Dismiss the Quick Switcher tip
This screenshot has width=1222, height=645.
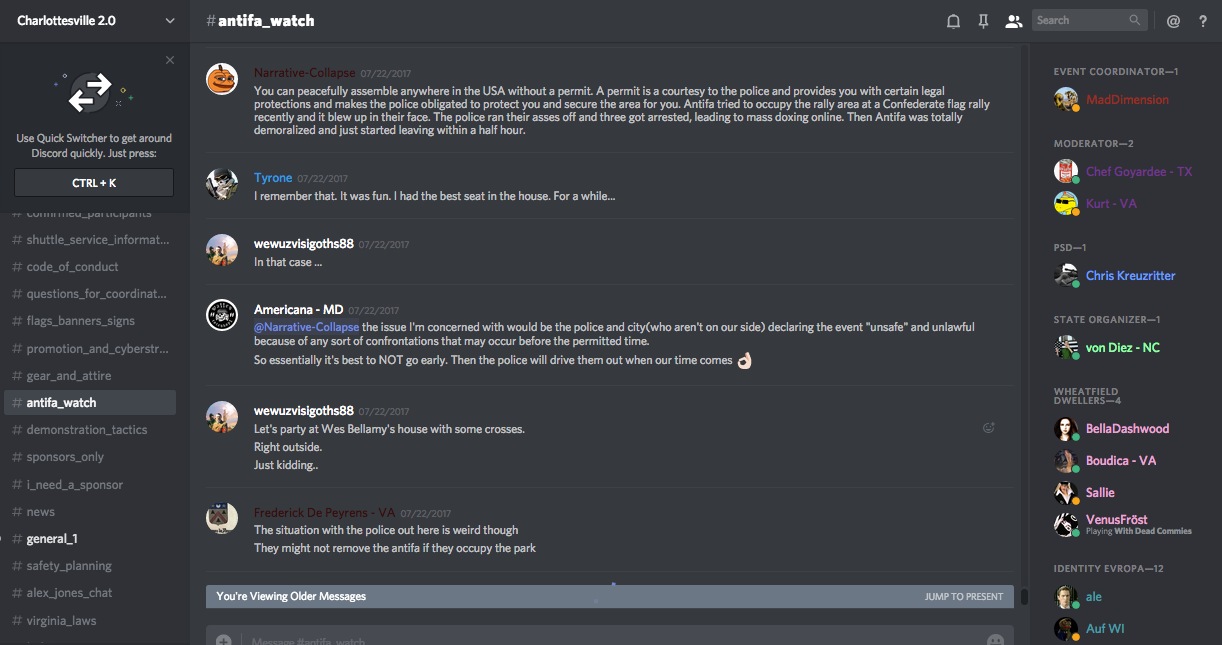[x=170, y=60]
